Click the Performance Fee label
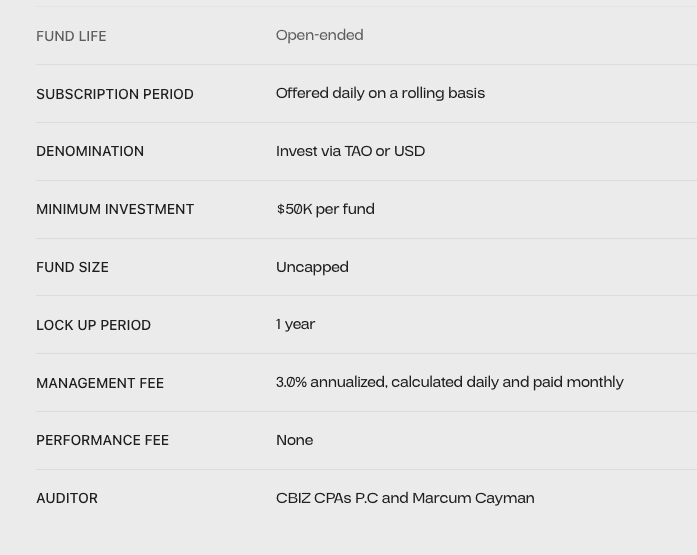The height and width of the screenshot is (555, 697). coord(102,440)
